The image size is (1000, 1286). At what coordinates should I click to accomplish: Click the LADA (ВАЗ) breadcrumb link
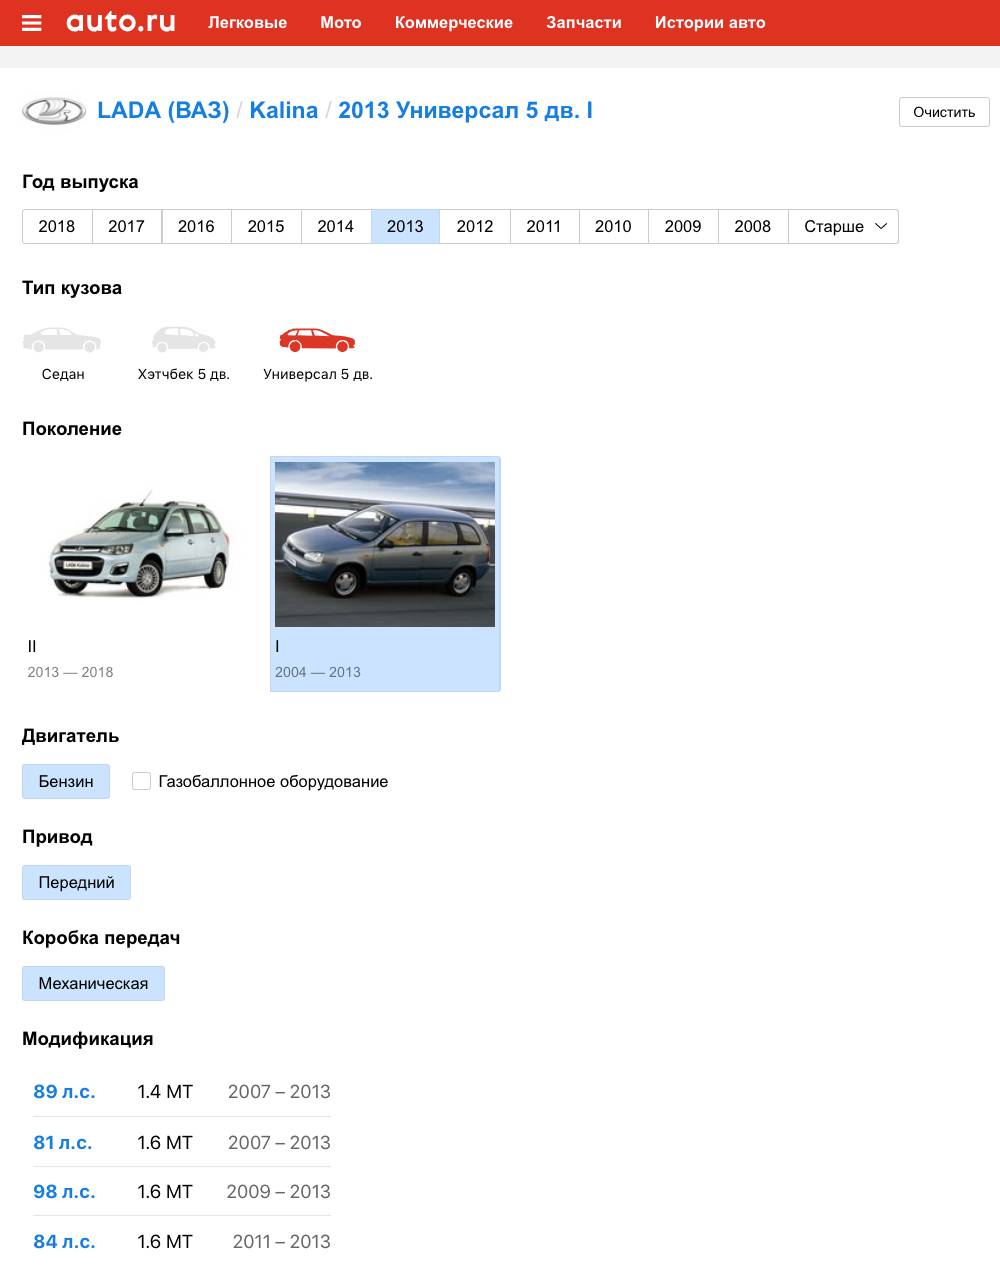[163, 110]
